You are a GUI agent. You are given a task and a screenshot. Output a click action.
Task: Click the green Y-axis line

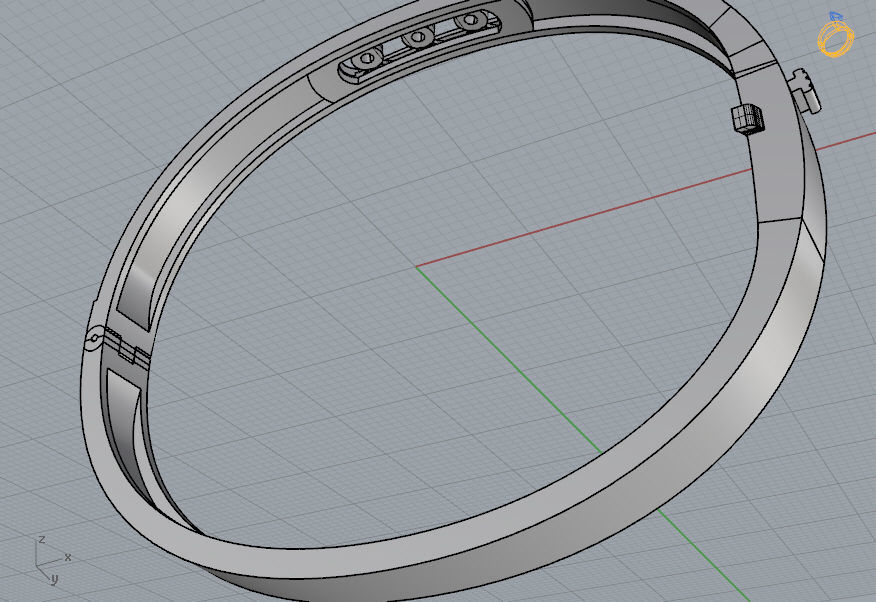(509, 362)
